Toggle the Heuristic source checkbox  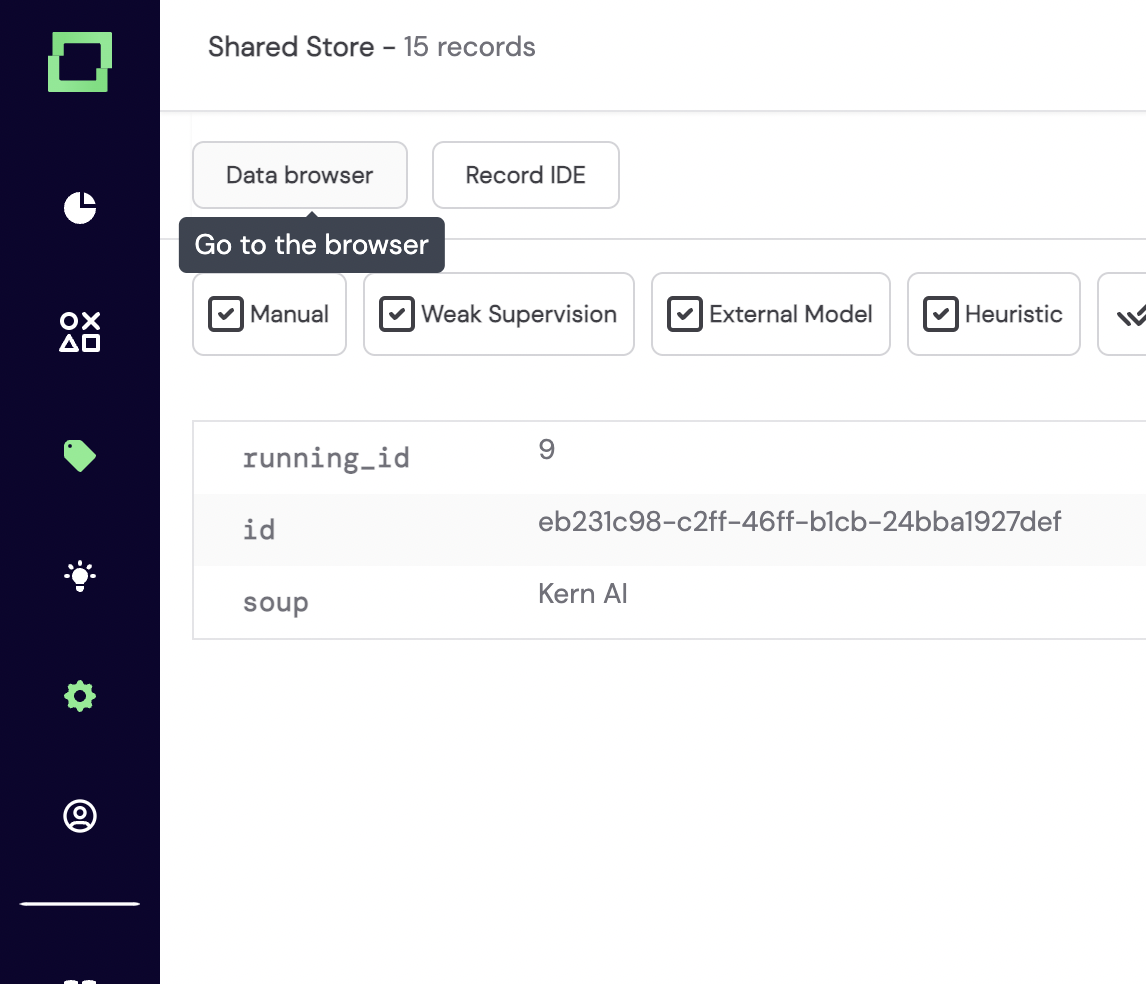pos(940,314)
